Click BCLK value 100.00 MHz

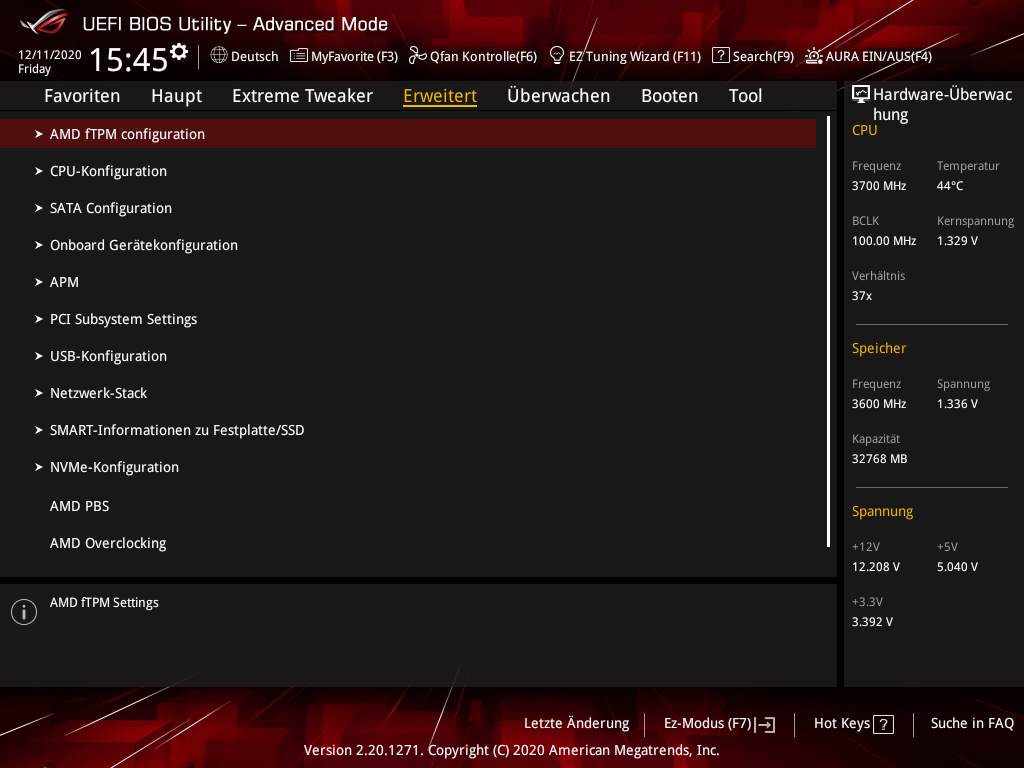pos(884,241)
